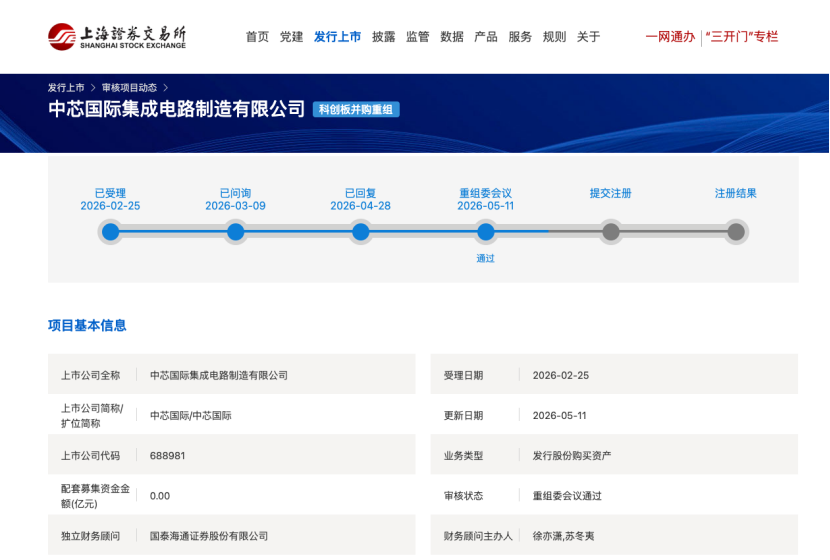The image size is (830, 560).
Task: Click the 已问询 2026-03-09 label
Action: tap(236, 200)
